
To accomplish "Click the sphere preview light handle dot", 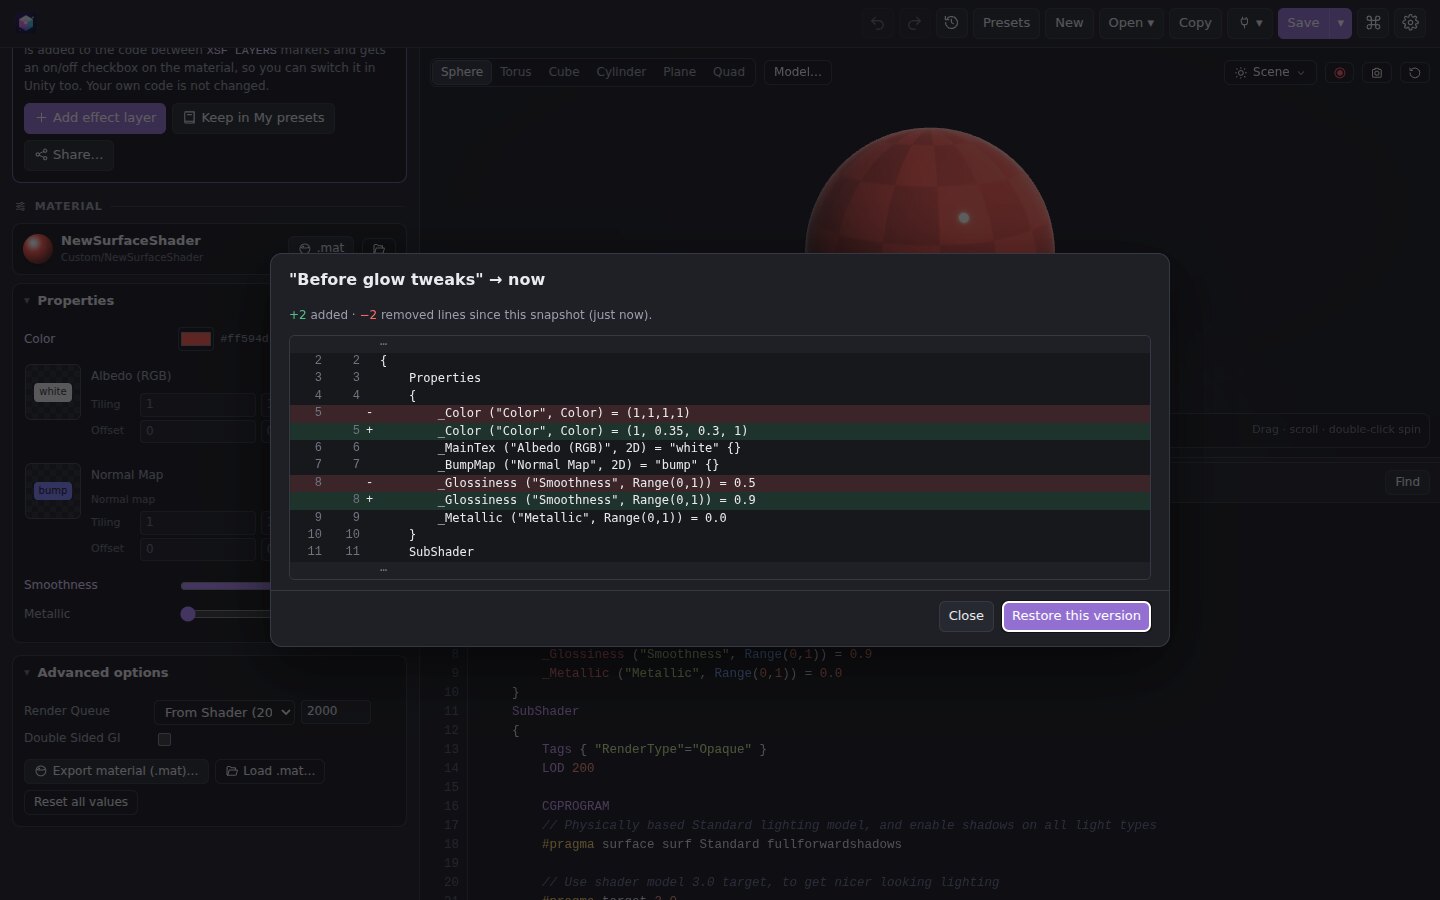I will click(964, 218).
